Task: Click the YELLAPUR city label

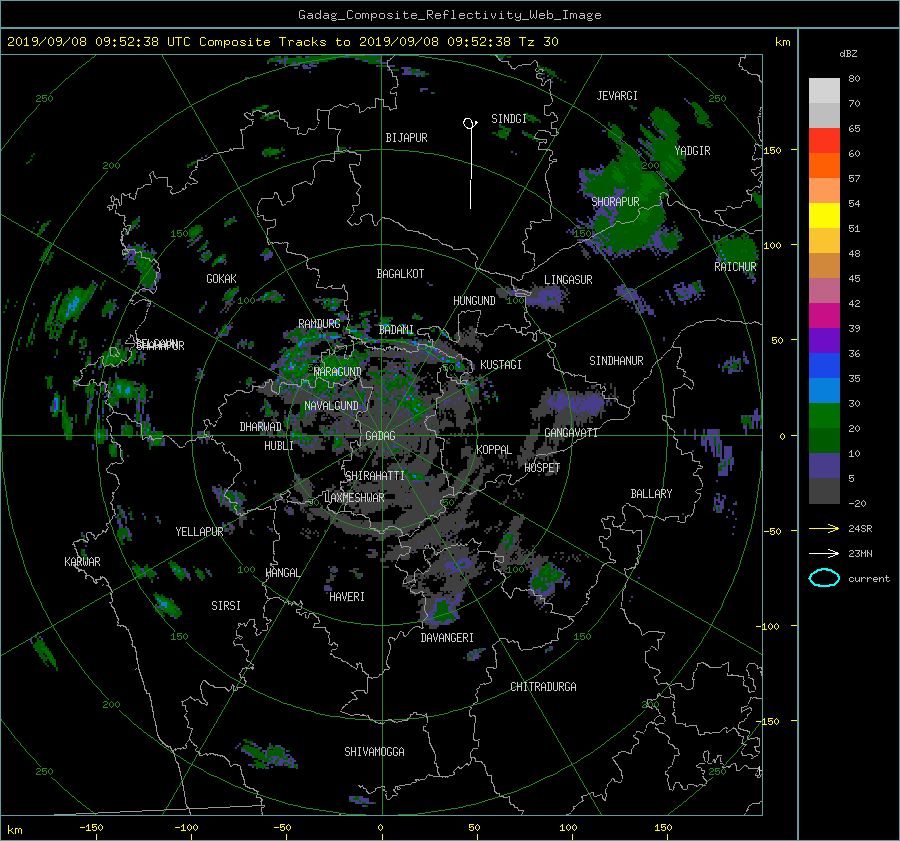Action: tap(199, 532)
